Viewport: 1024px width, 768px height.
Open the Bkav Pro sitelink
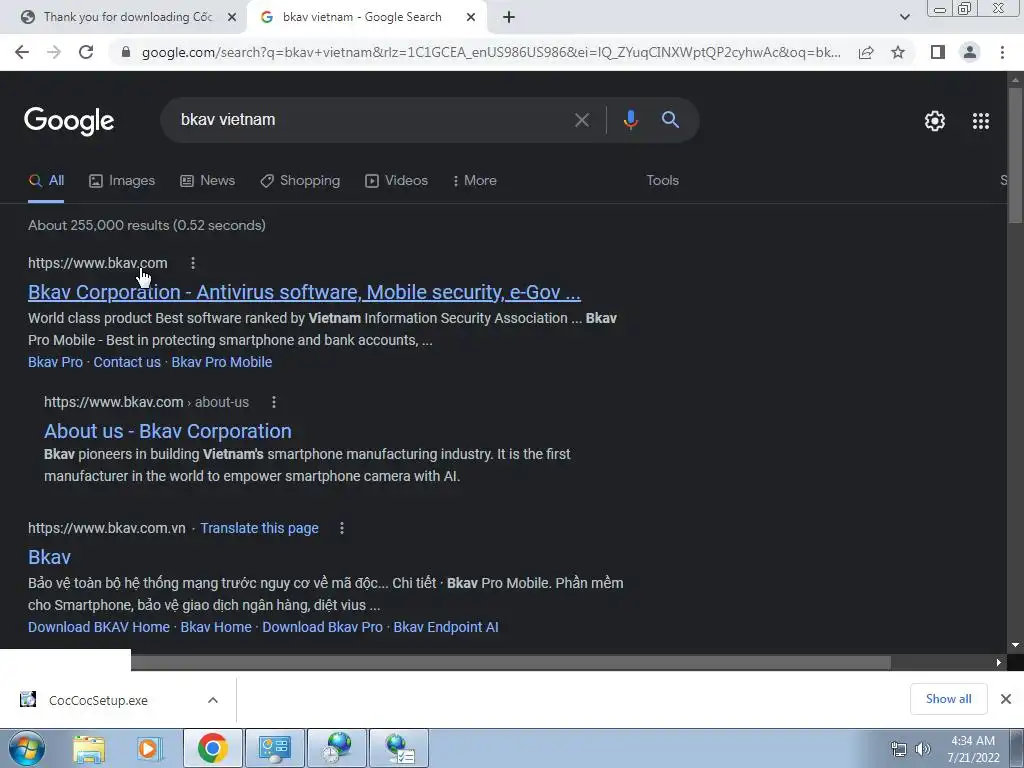pos(56,362)
